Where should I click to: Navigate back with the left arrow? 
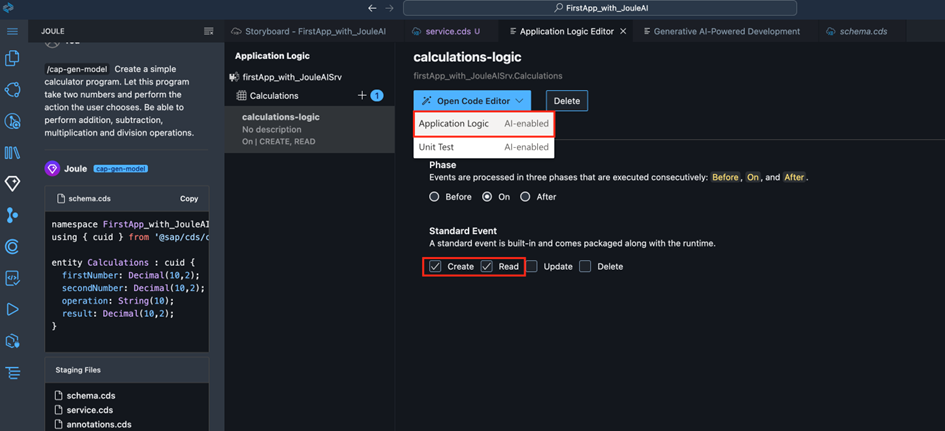pos(372,8)
